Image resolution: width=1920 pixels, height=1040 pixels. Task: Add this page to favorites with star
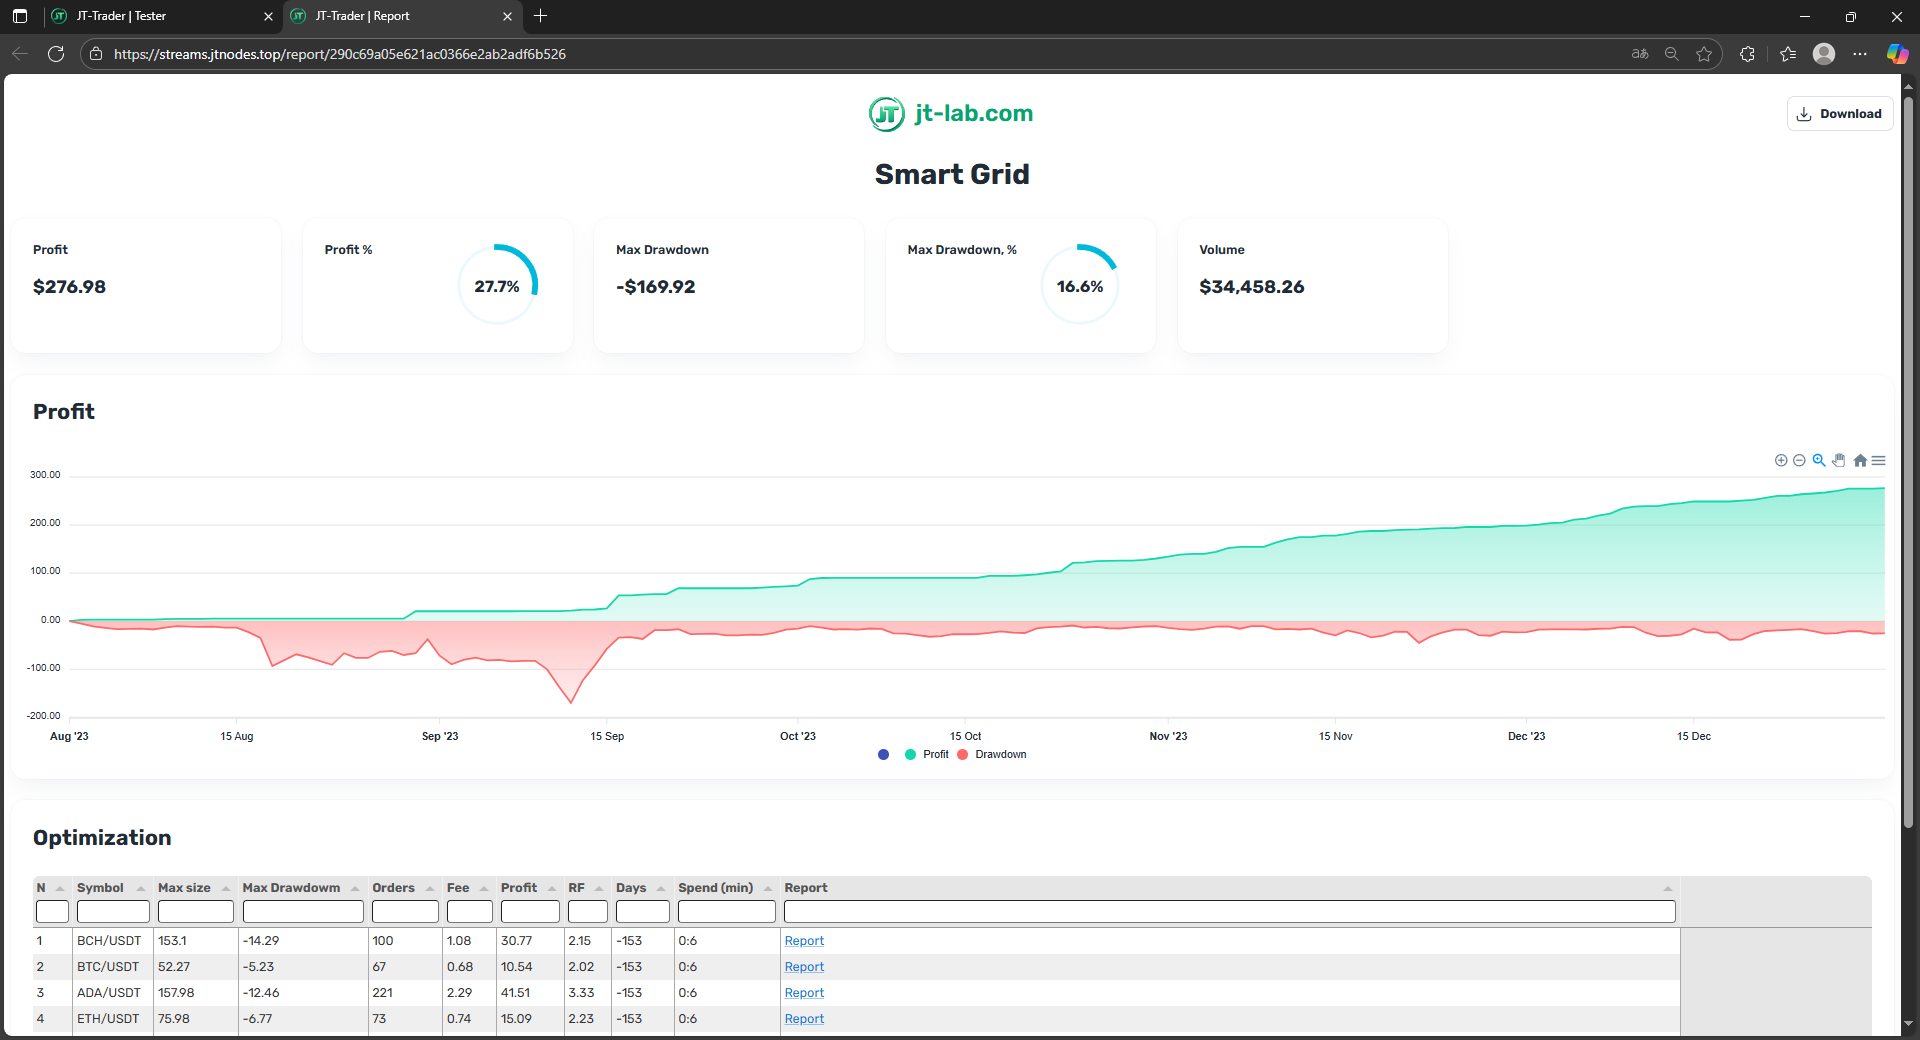pyautogui.click(x=1704, y=54)
